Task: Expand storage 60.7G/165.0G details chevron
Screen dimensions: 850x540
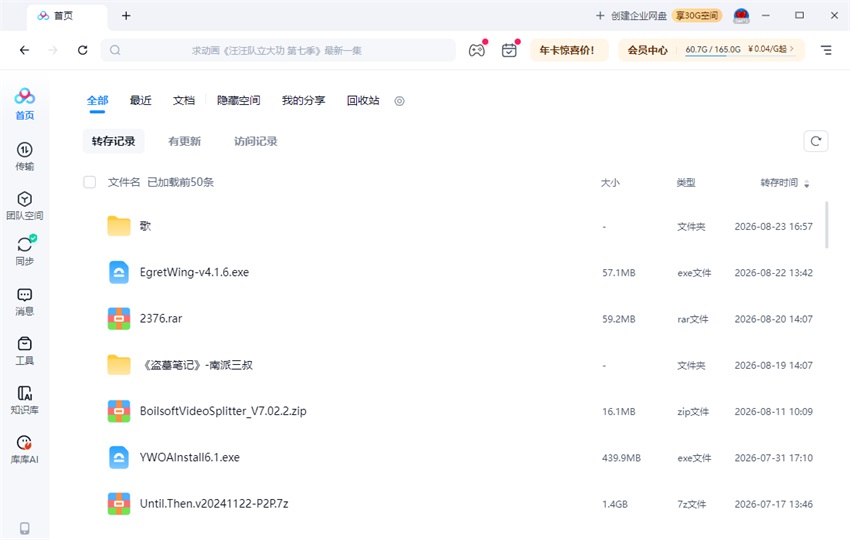Action: (x=792, y=49)
